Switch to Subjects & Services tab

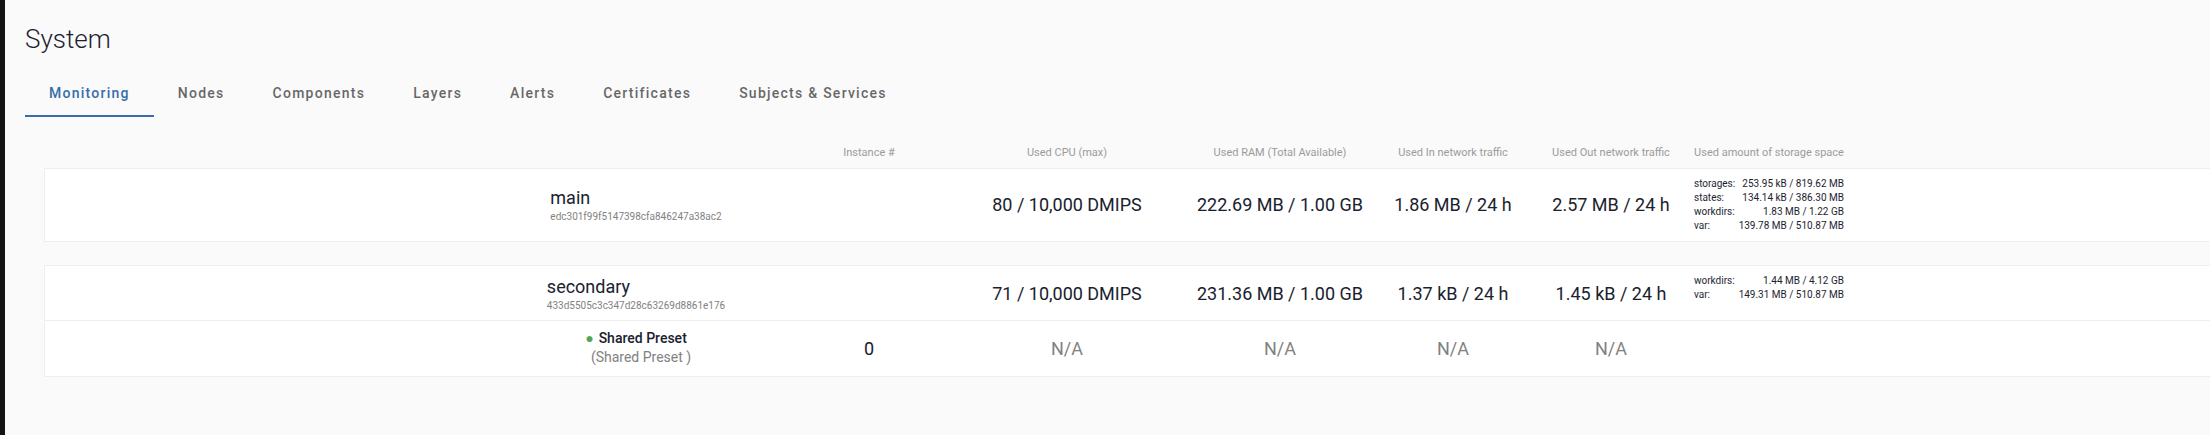[x=812, y=93]
